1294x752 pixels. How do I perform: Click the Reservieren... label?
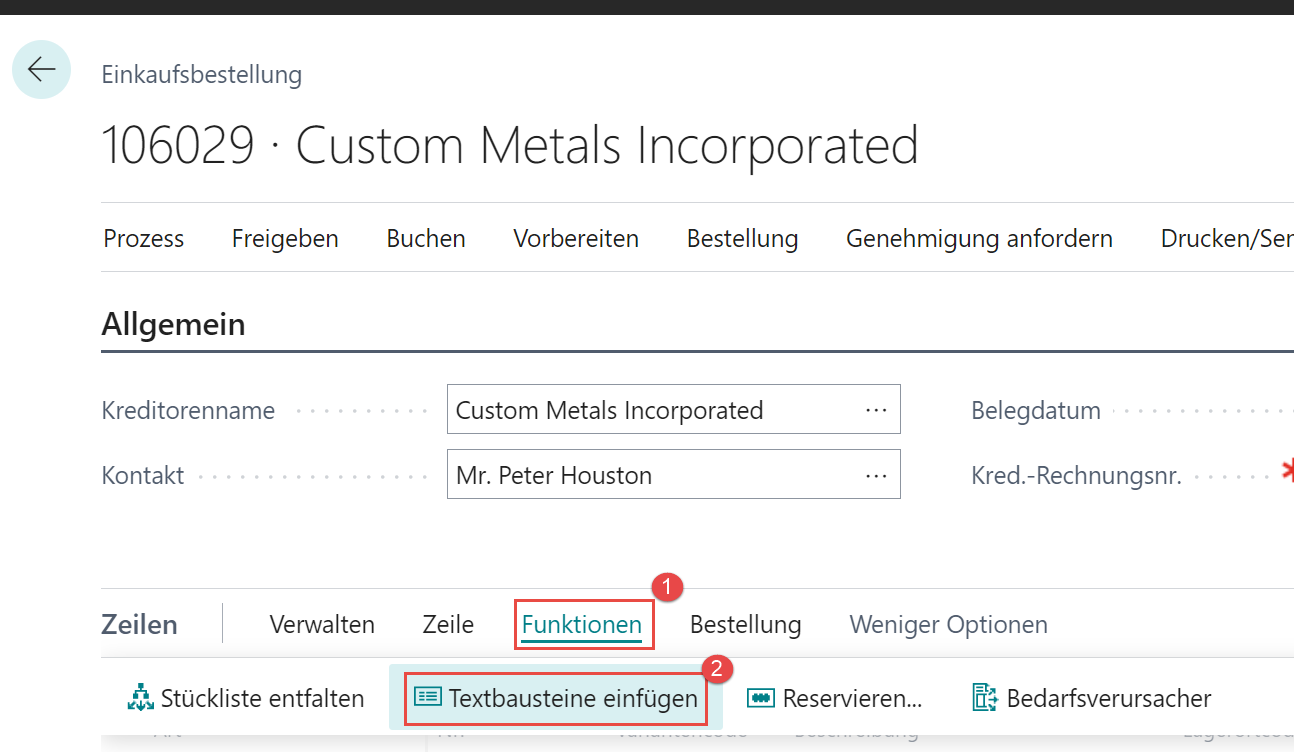pos(853,698)
